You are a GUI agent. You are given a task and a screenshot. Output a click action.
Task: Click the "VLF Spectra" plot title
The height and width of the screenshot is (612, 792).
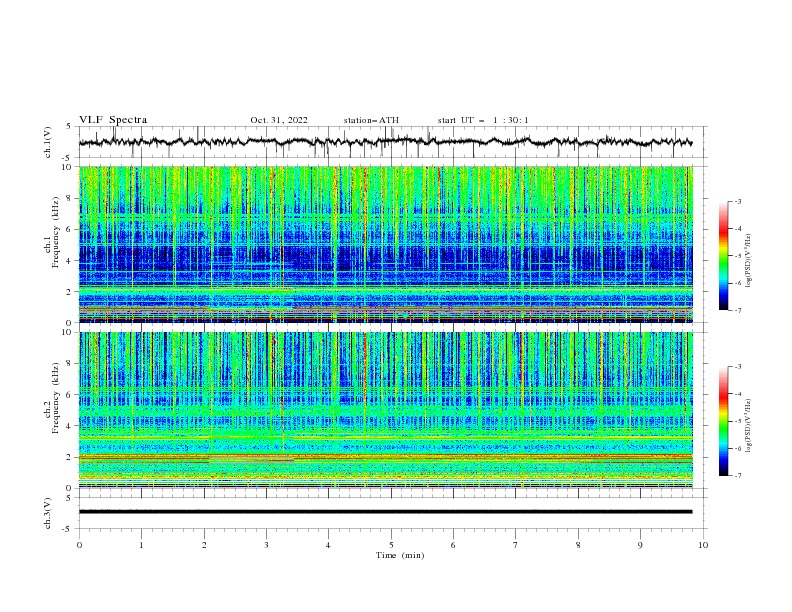(113, 120)
